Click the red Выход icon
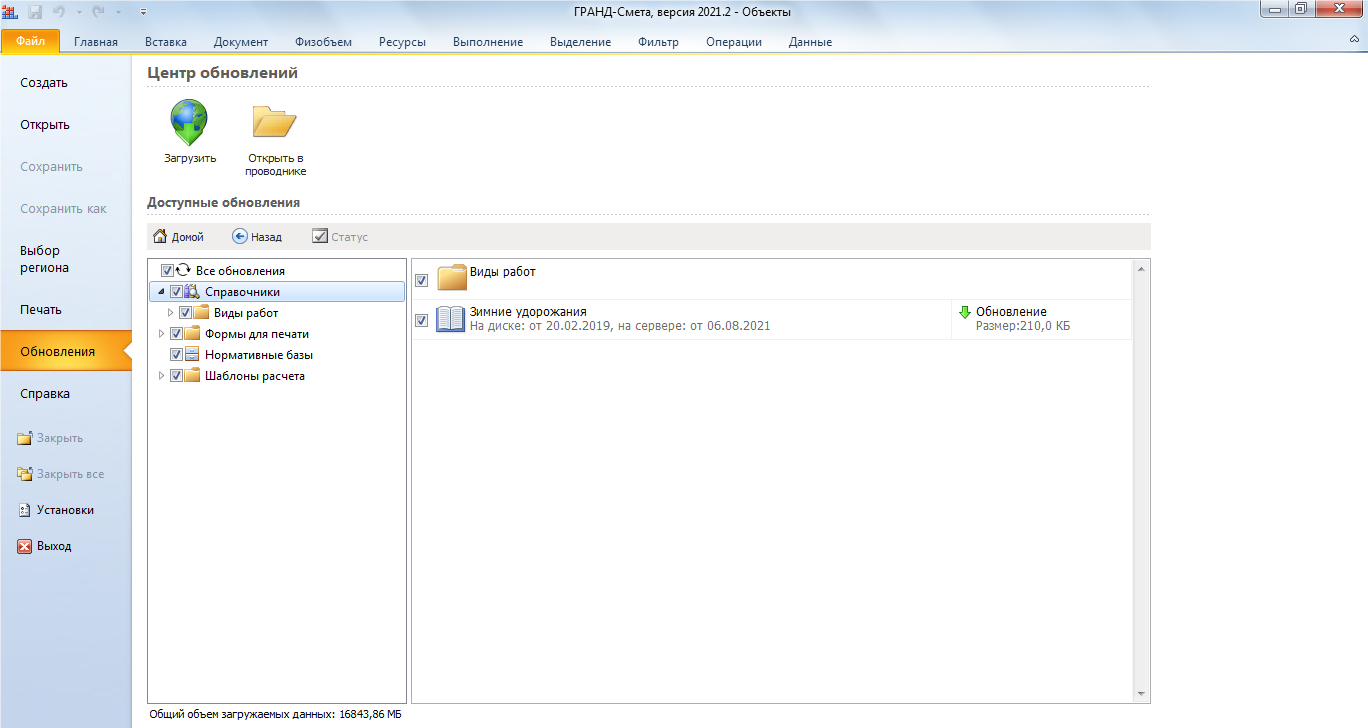The height and width of the screenshot is (728, 1368). [x=25, y=547]
